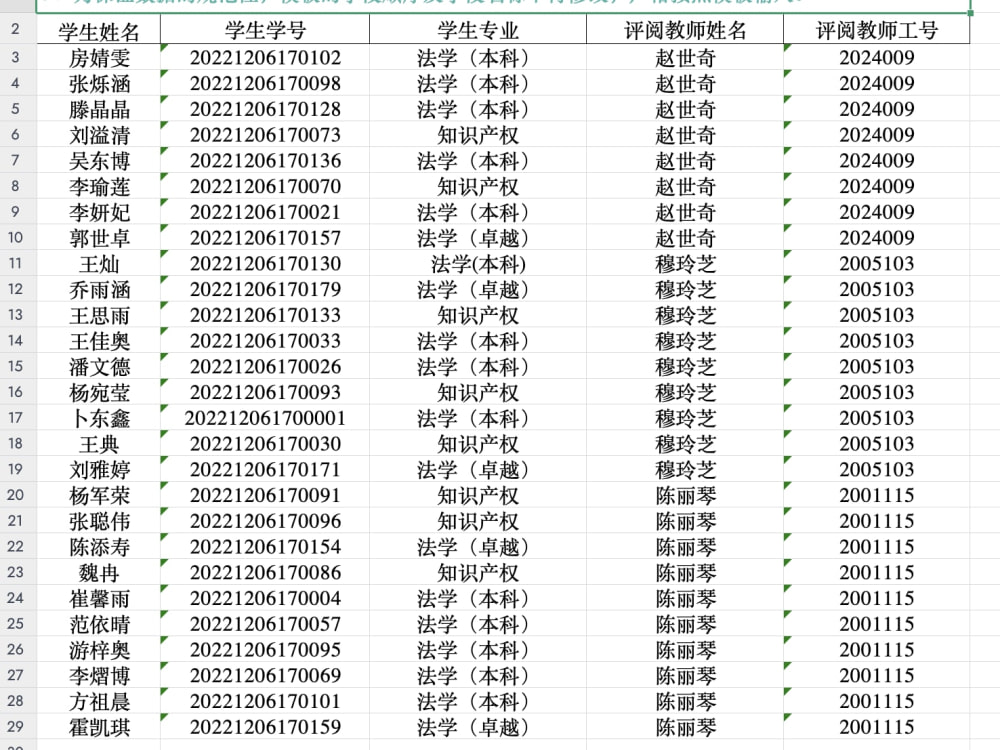Select student ID cell 202212061700001
Image resolution: width=1000 pixels, height=750 pixels.
click(x=265, y=418)
